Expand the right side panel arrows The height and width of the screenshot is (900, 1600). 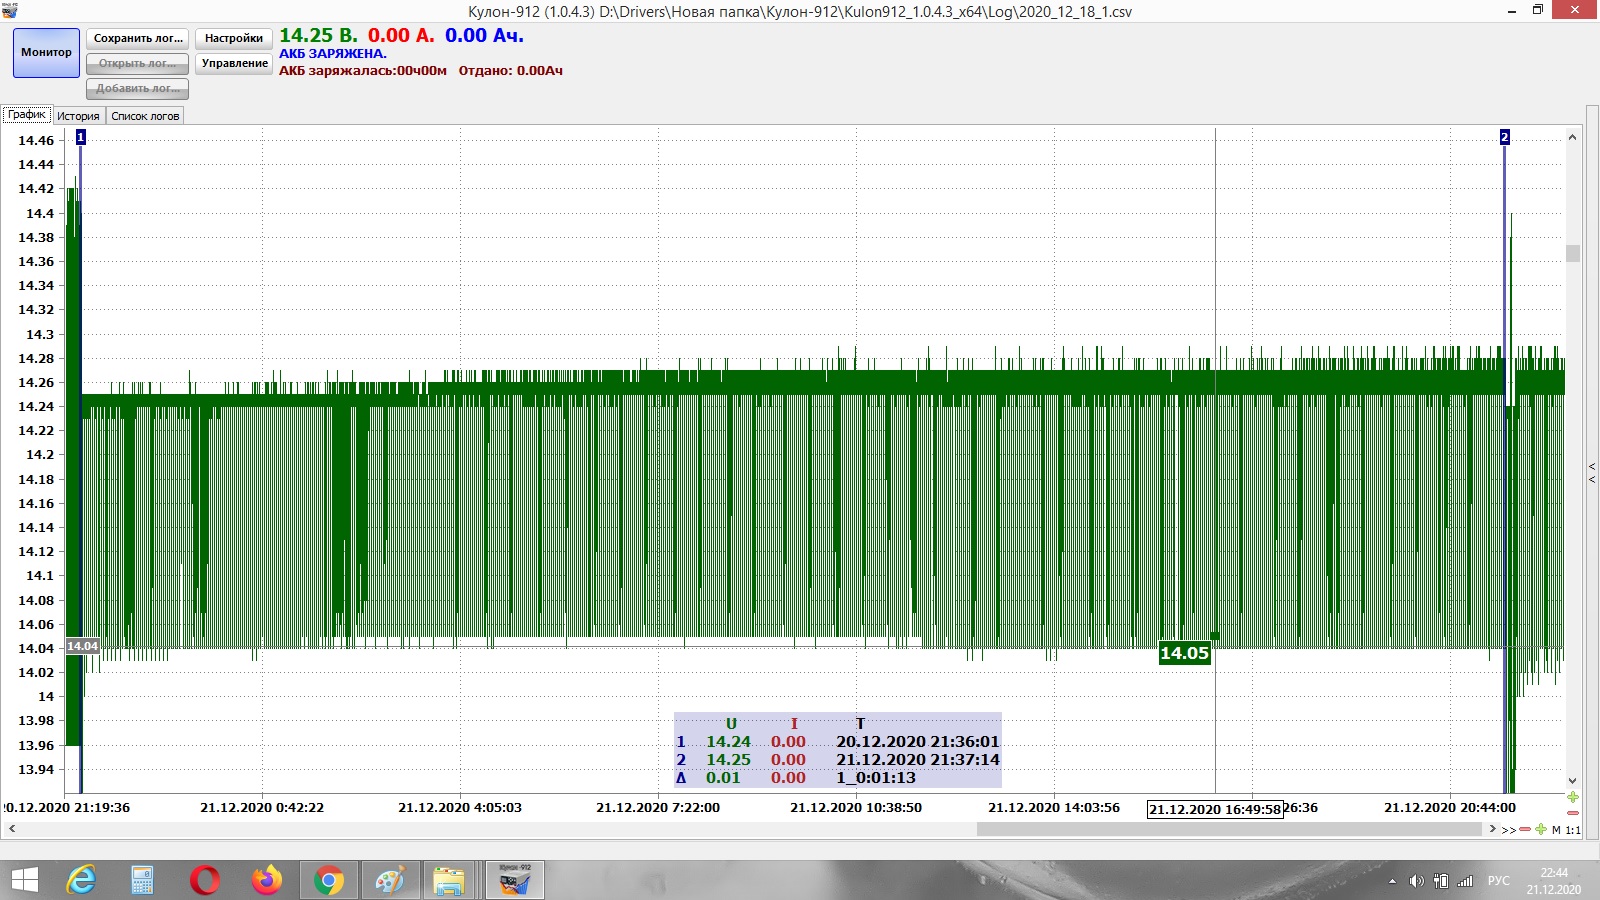click(x=1593, y=473)
